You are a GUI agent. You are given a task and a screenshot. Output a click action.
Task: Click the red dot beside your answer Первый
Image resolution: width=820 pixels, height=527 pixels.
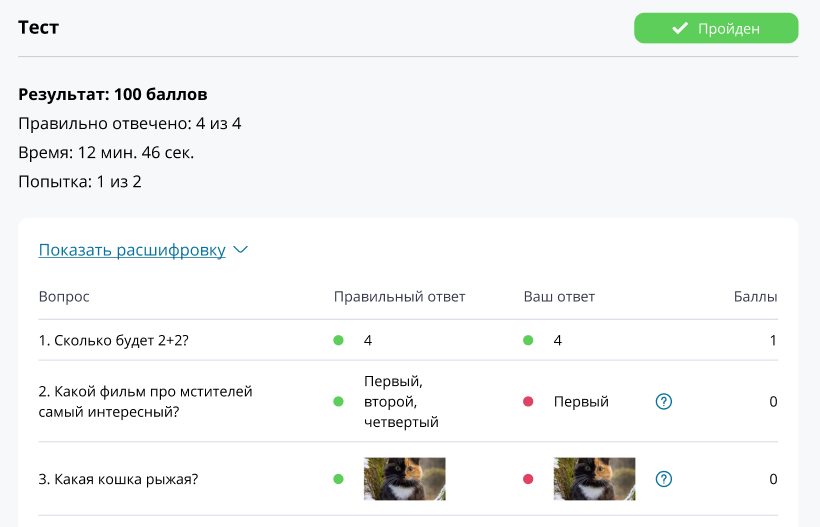pyautogui.click(x=528, y=402)
